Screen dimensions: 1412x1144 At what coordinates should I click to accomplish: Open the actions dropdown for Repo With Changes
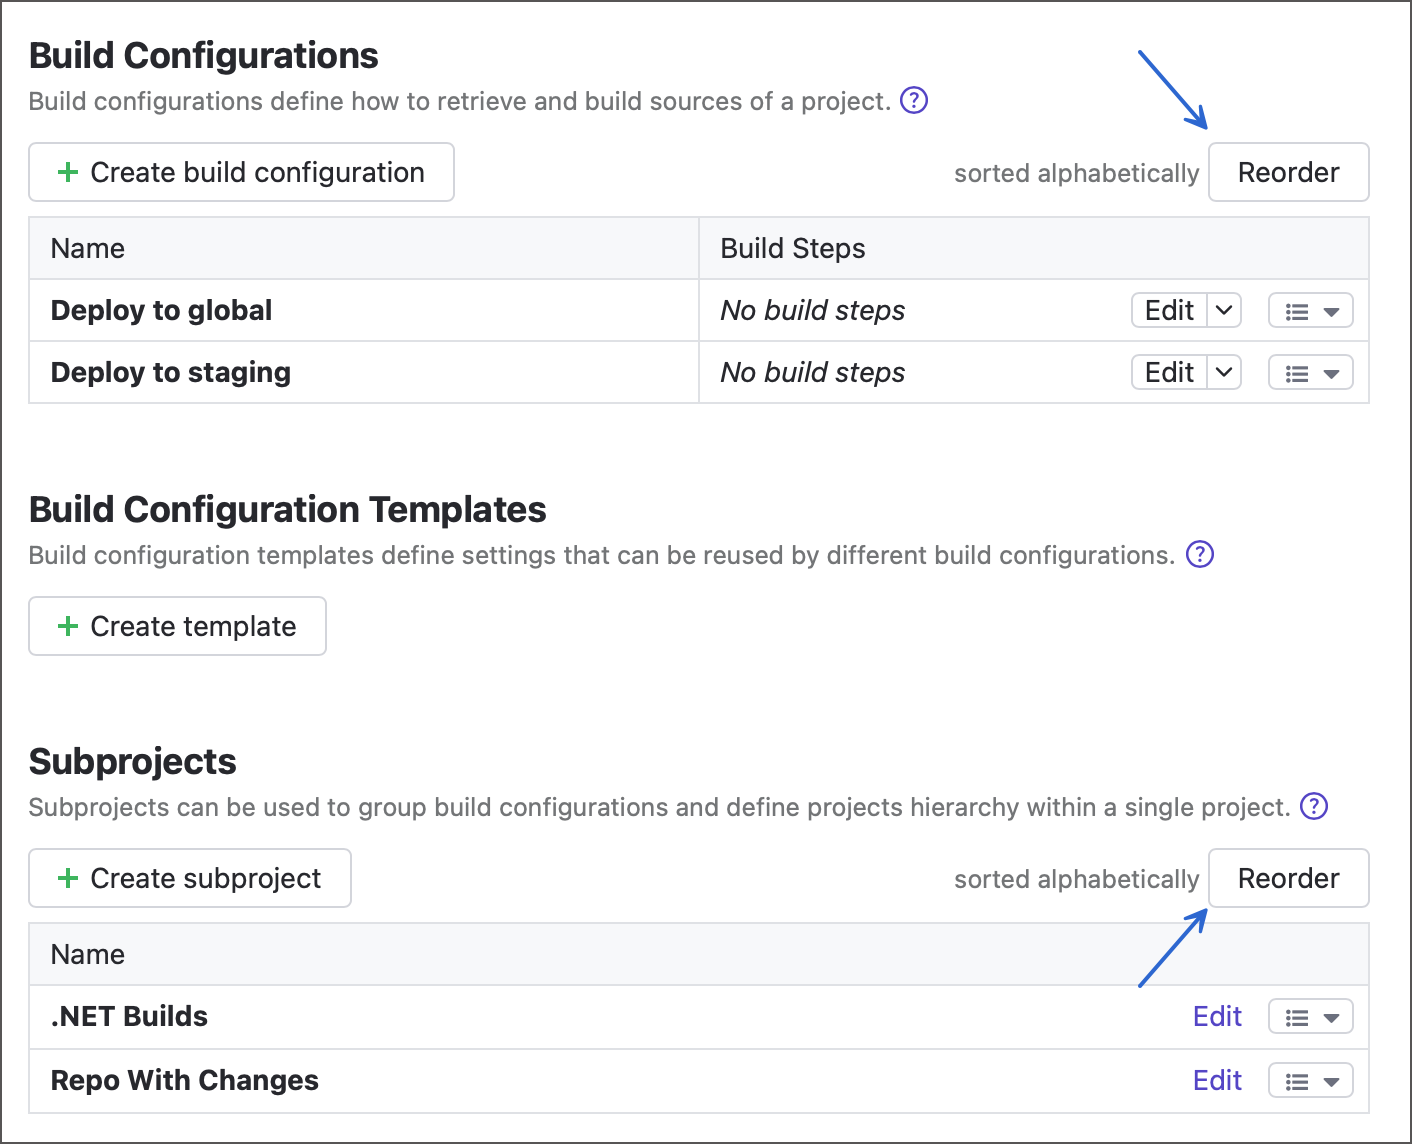[x=1310, y=1080]
